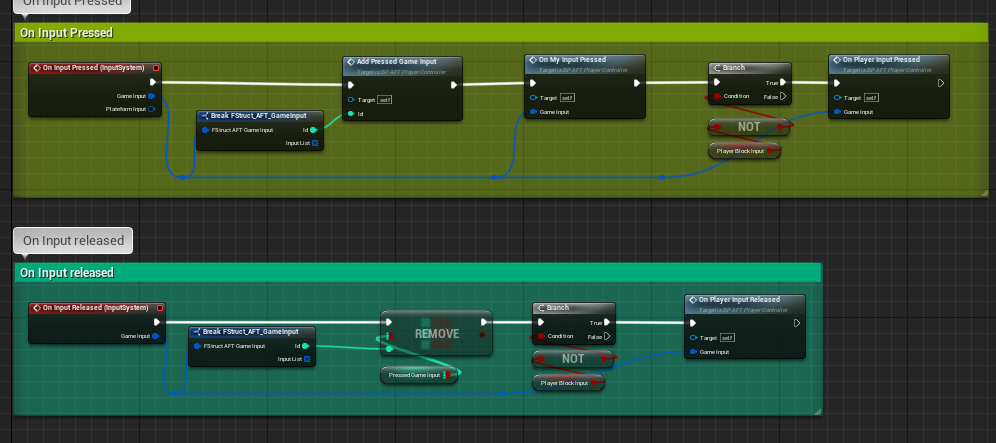This screenshot has width=996, height=443.
Task: Click the self Target field on On Player Input Released
Action: pos(727,337)
